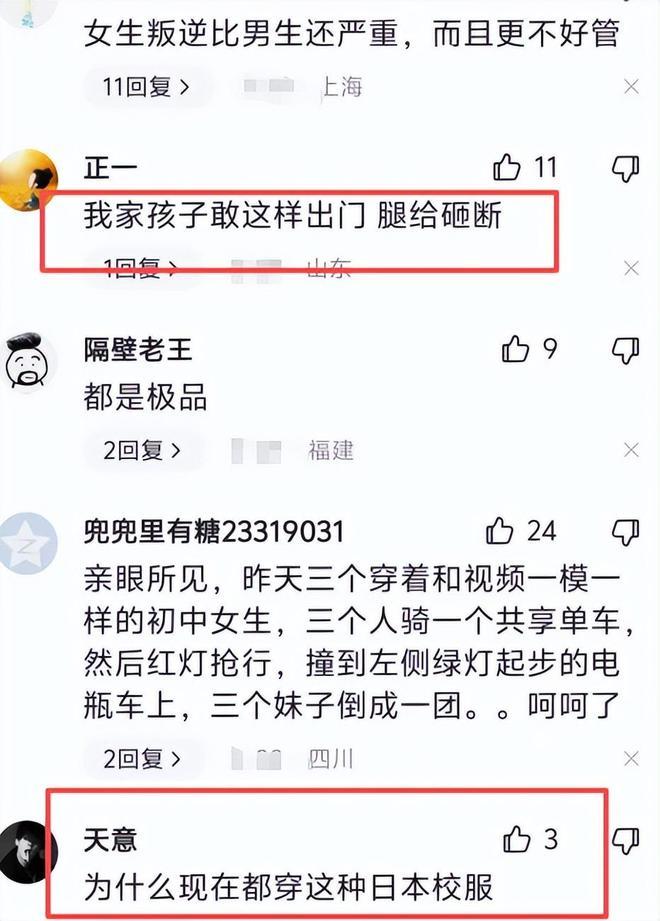Like 天意's comment about school uniforms

click(517, 839)
